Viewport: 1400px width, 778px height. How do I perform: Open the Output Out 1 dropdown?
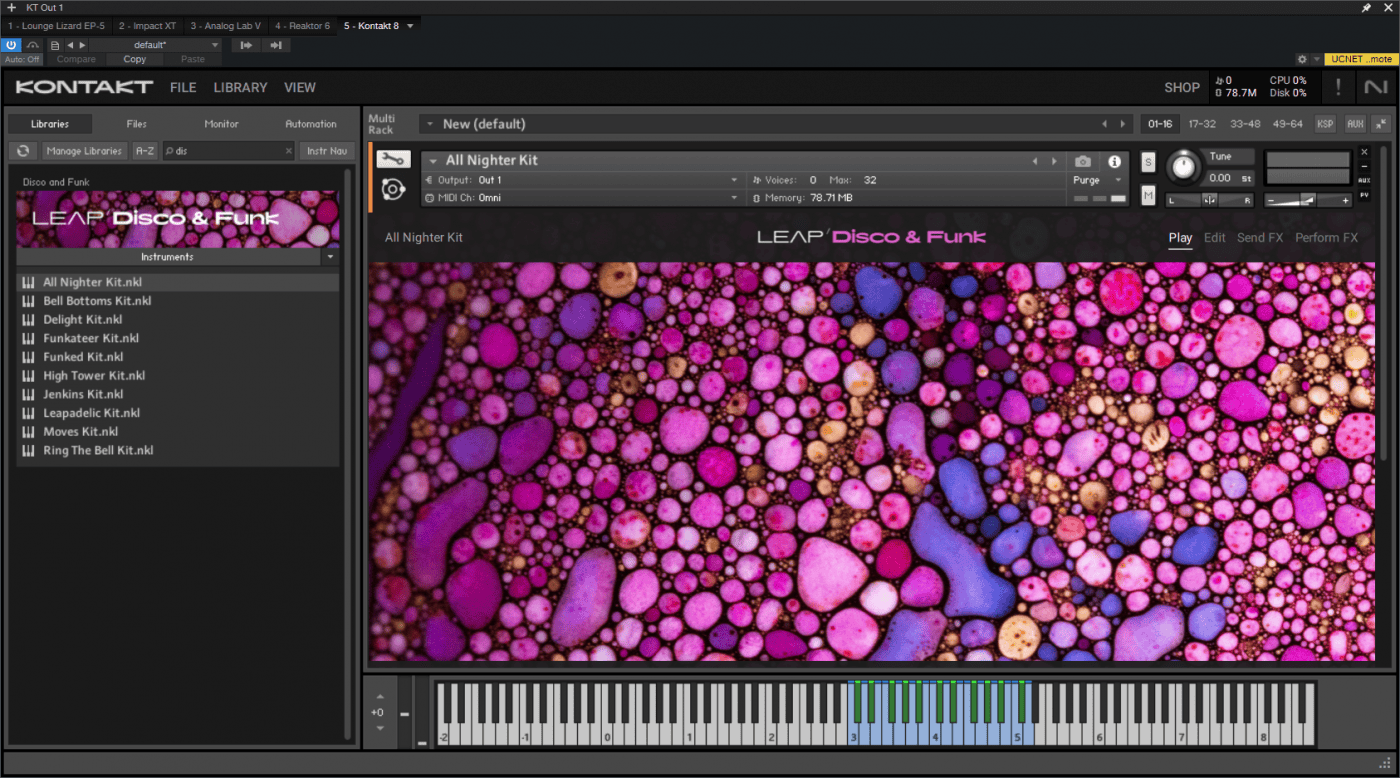[x=582, y=180]
